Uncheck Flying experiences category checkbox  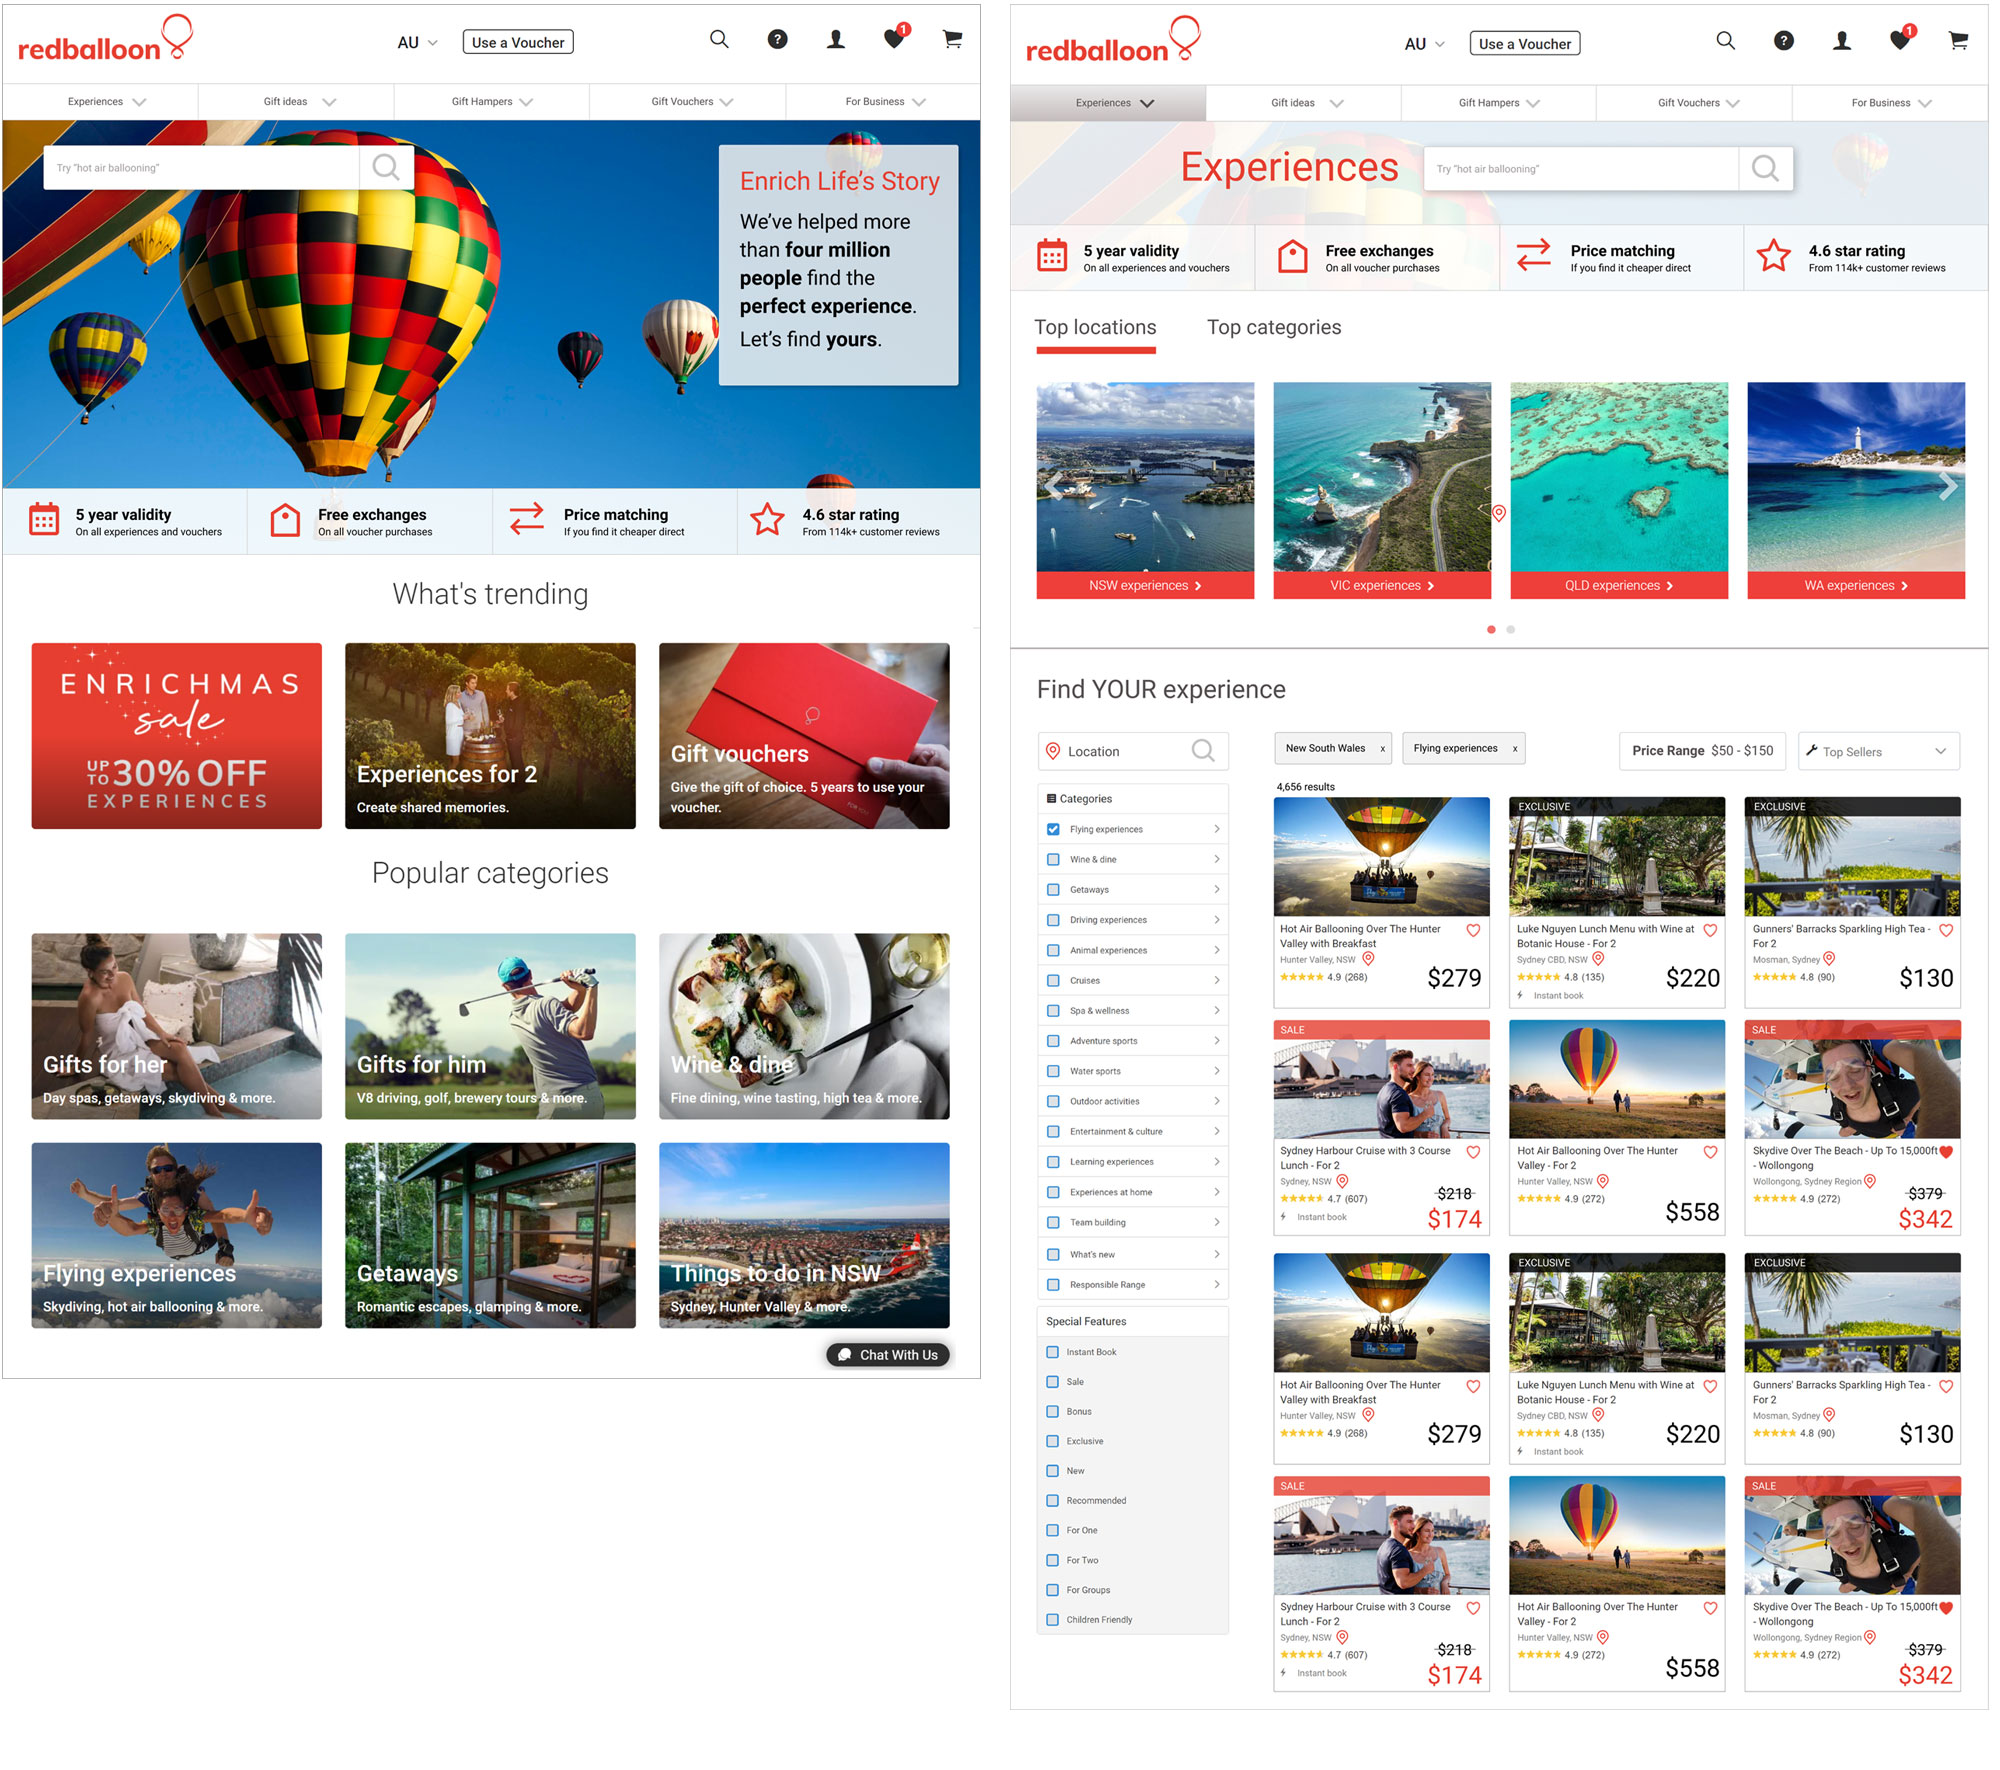[x=1053, y=829]
